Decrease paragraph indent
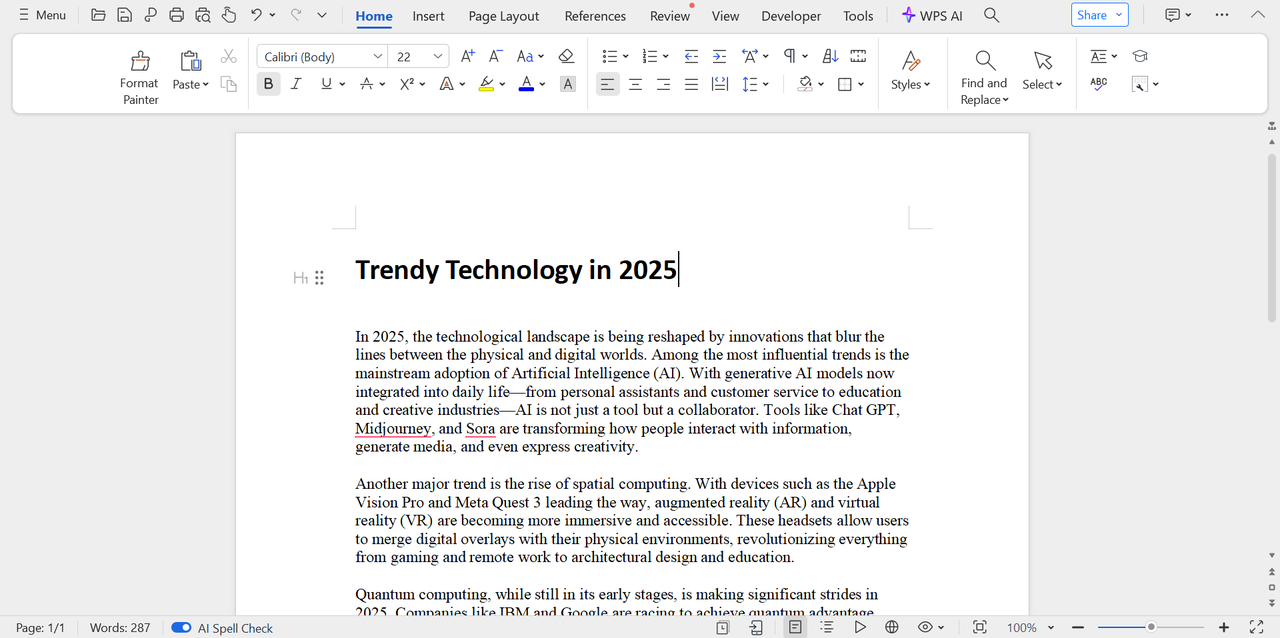Screen dimensions: 1280x638 point(691,56)
